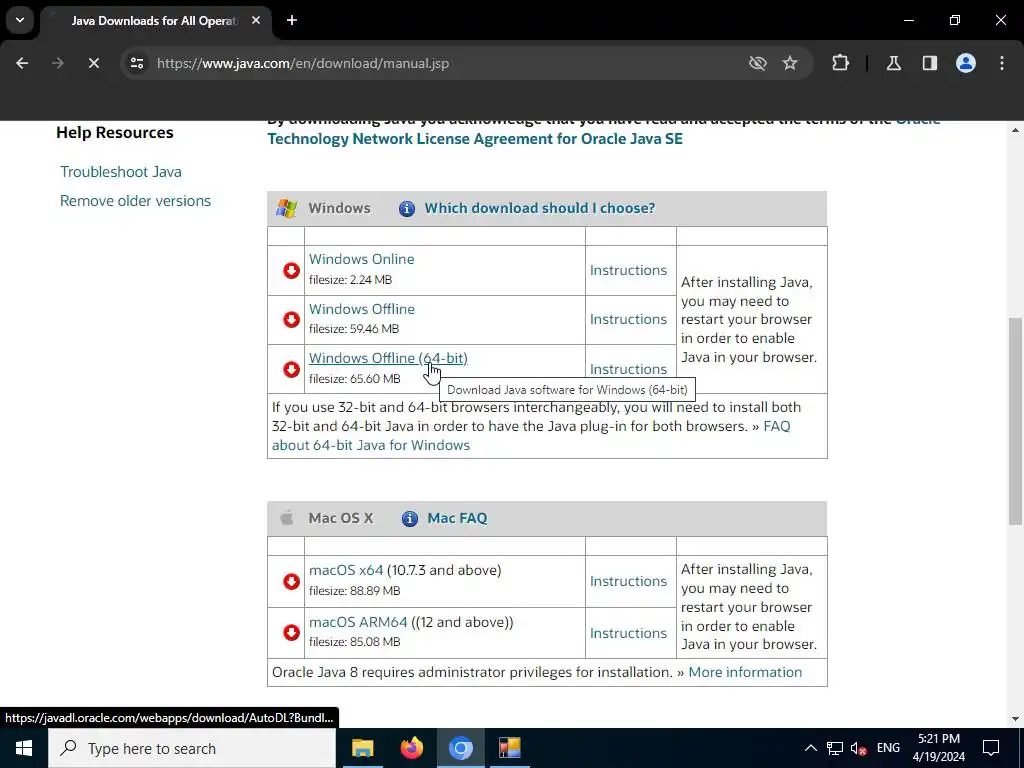Viewport: 1024px width, 768px height.
Task: Click the macOS ARM64 download link
Action: pyautogui.click(x=358, y=622)
